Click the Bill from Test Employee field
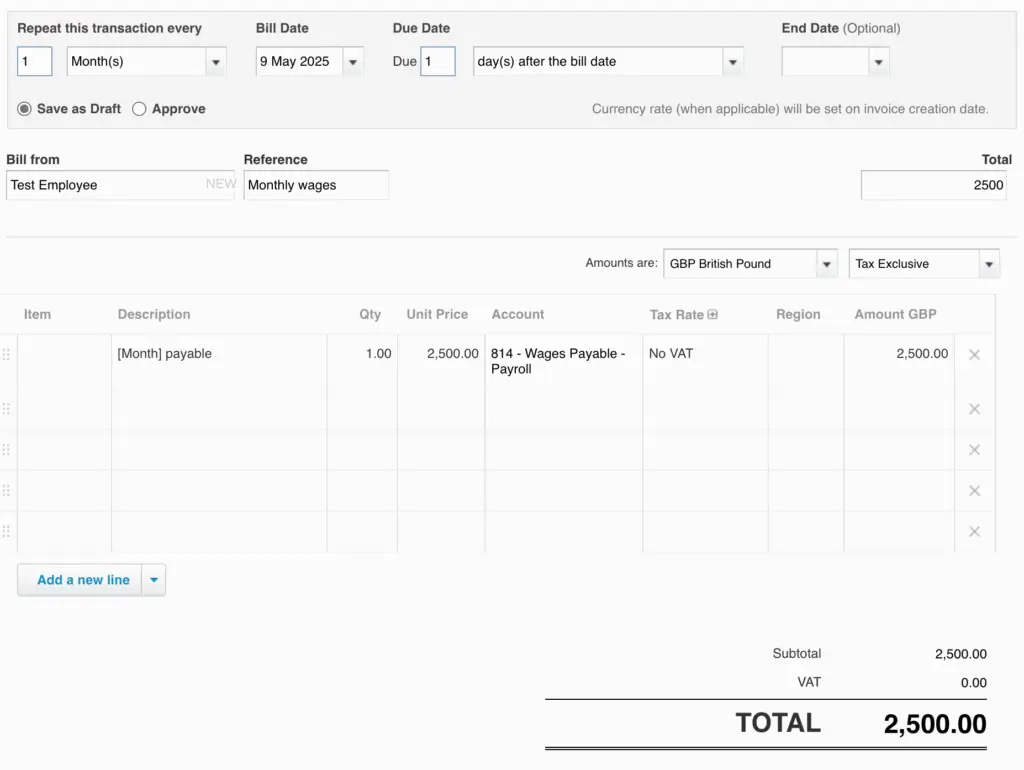 tap(105, 185)
